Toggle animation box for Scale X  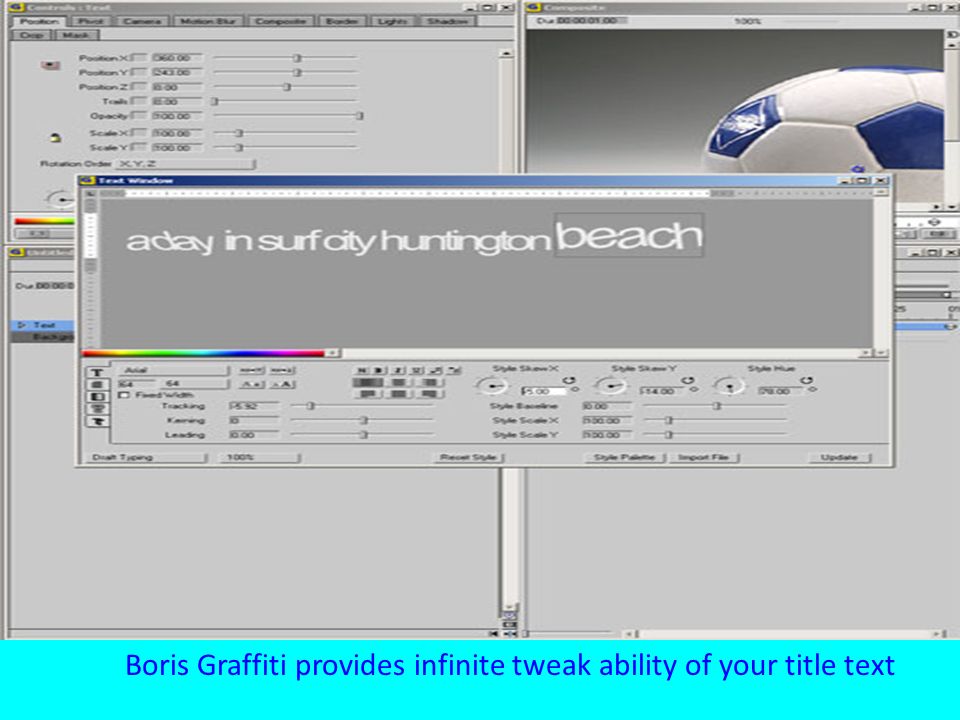[140, 133]
